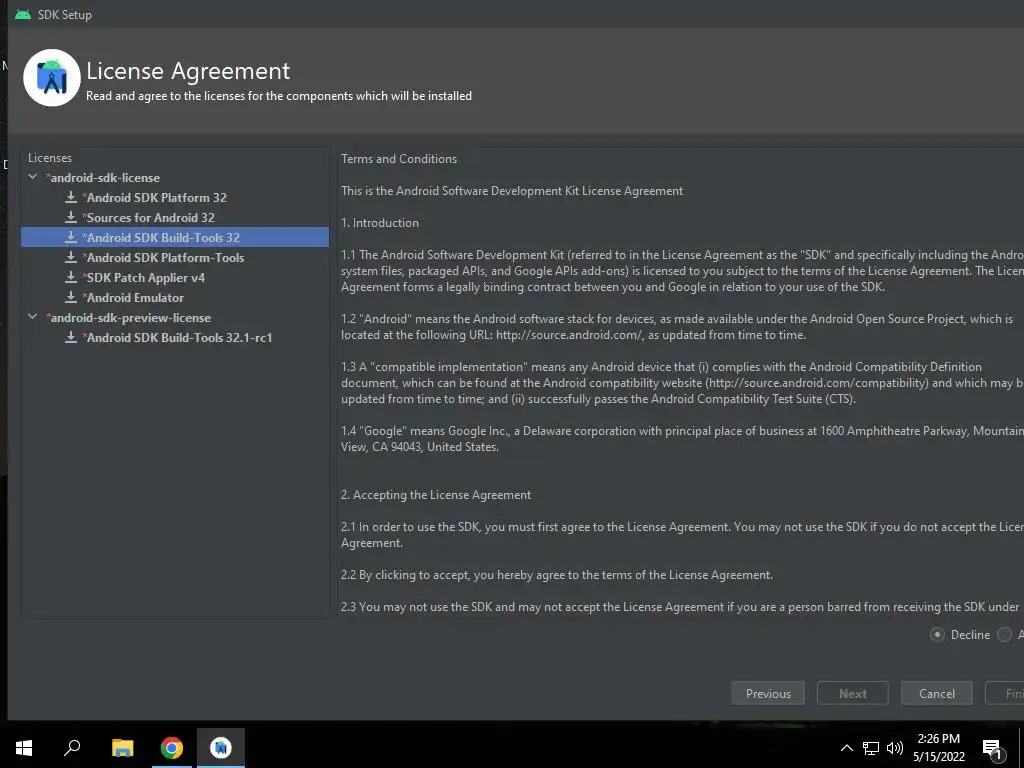Show hidden system tray icons
This screenshot has height=768, width=1024.
pos(846,748)
